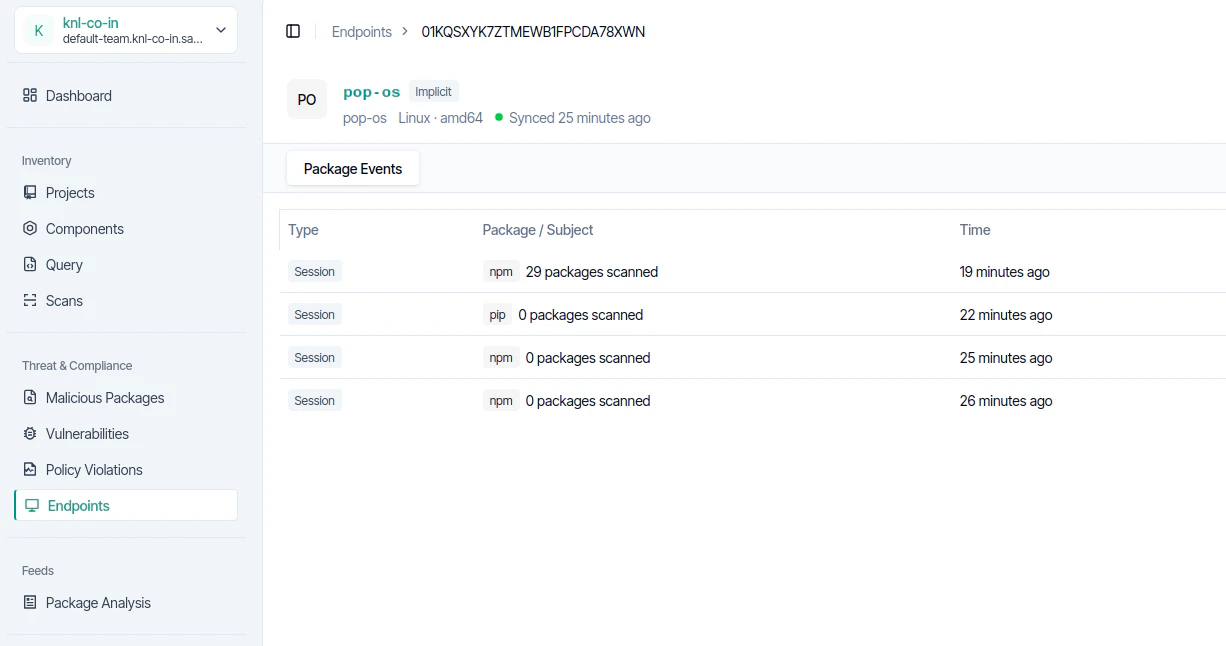Click the npm tag beside 29 packages scanned
This screenshot has height=646, width=1226.
click(x=501, y=272)
